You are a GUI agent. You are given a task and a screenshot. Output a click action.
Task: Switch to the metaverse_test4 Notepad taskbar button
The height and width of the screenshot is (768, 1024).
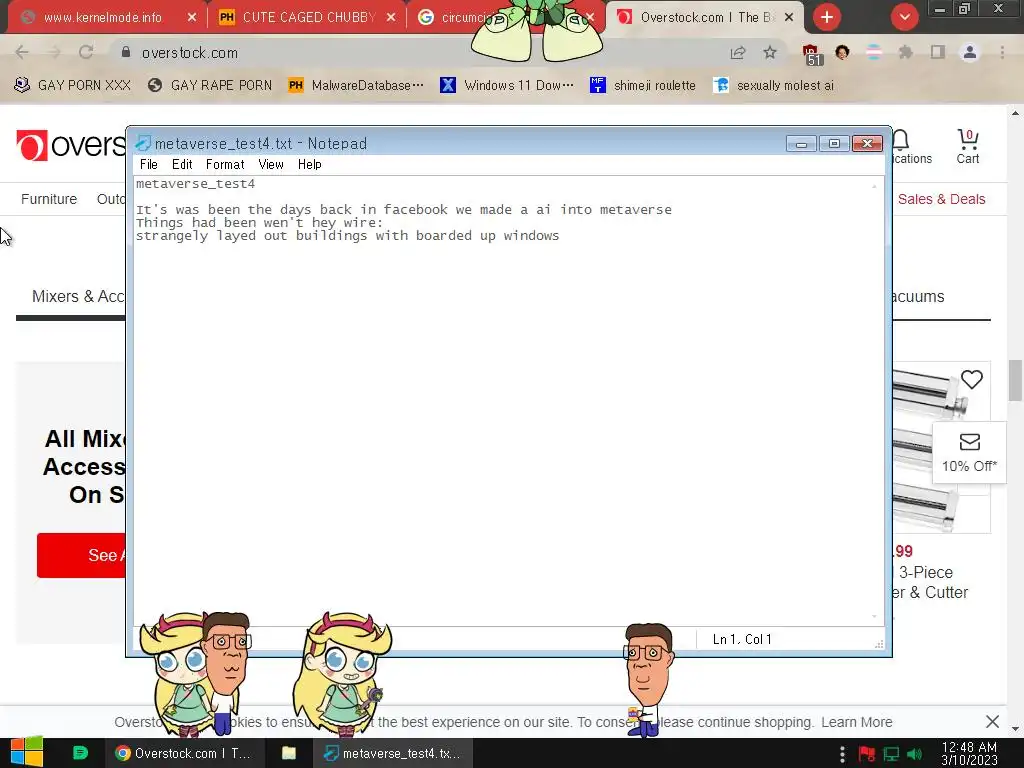point(392,753)
